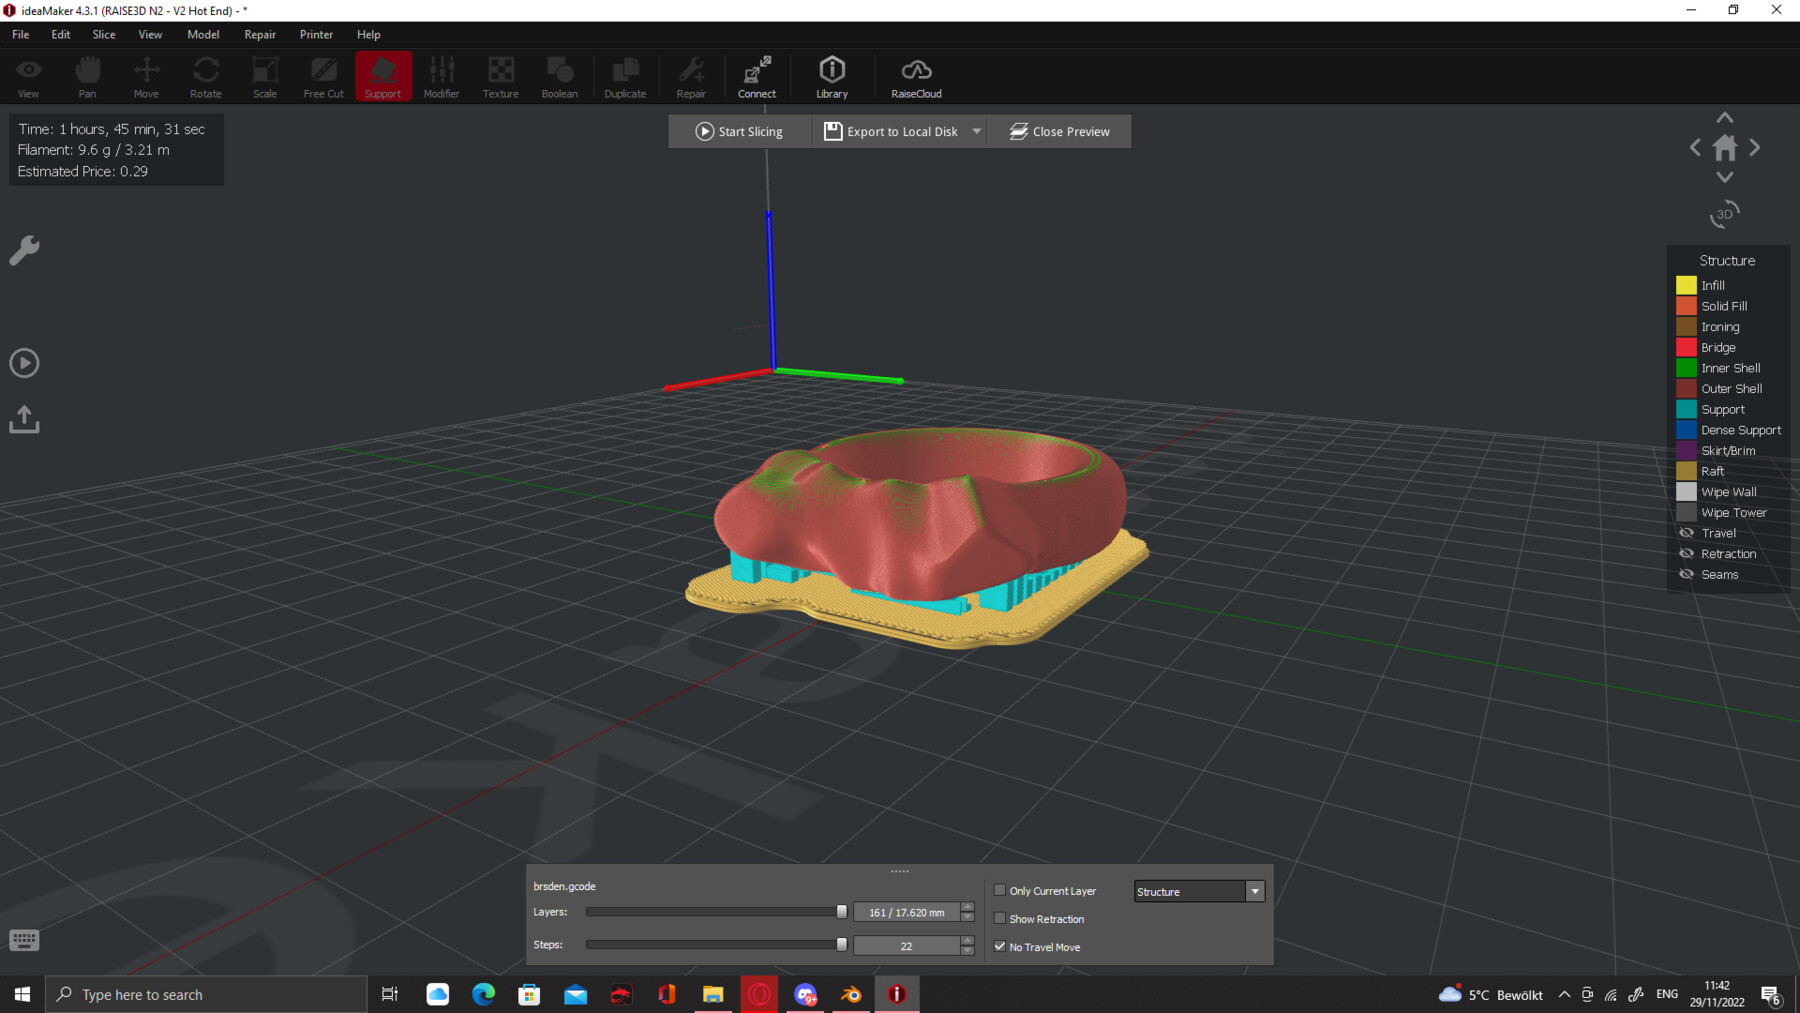Expand the Export to Local Disk dropdown arrow

coord(977,131)
